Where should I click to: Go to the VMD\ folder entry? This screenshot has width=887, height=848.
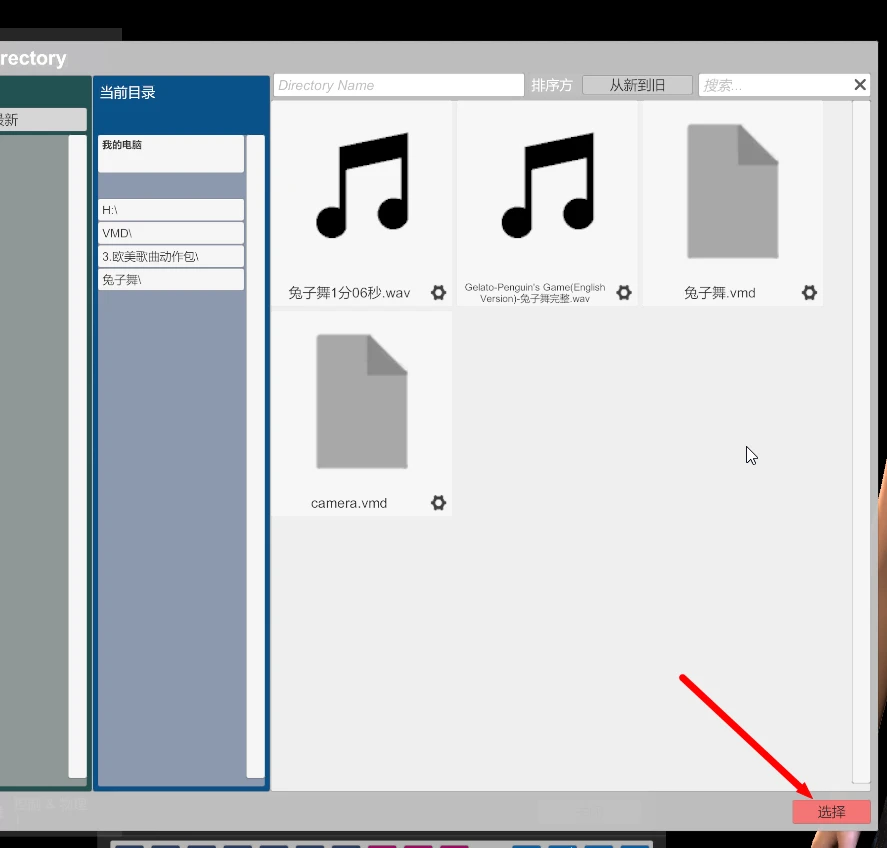[x=170, y=232]
